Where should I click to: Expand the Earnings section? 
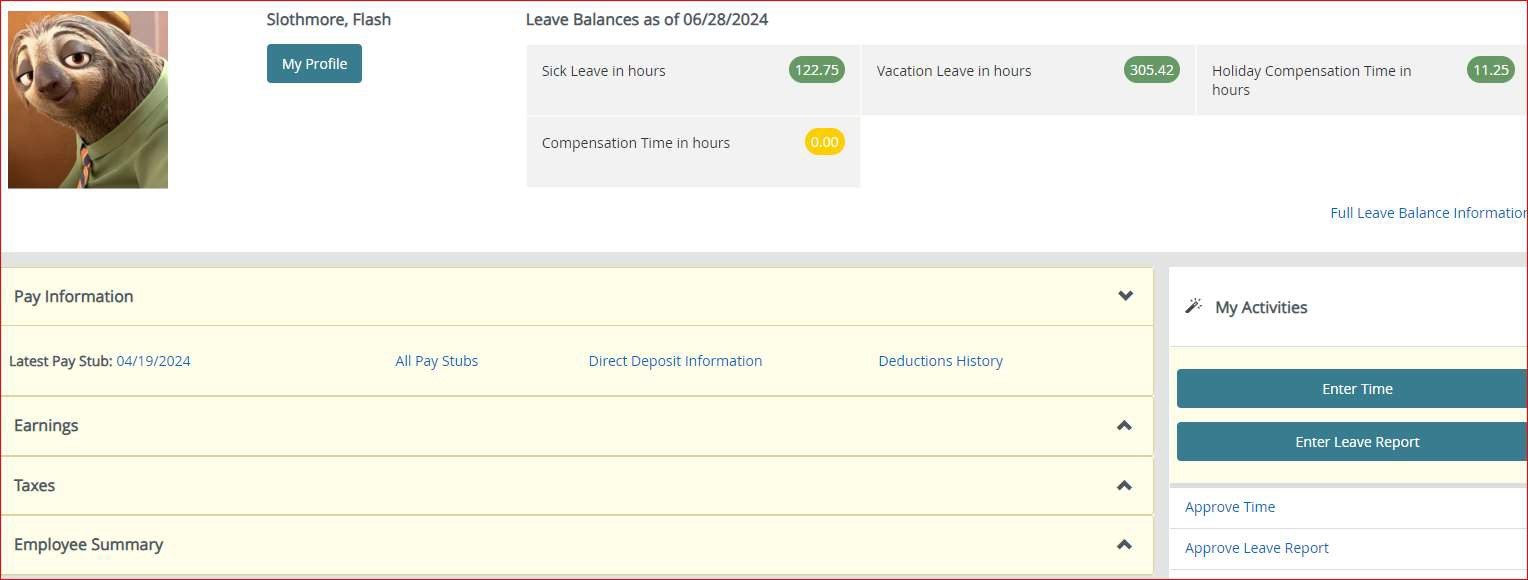coord(1122,425)
